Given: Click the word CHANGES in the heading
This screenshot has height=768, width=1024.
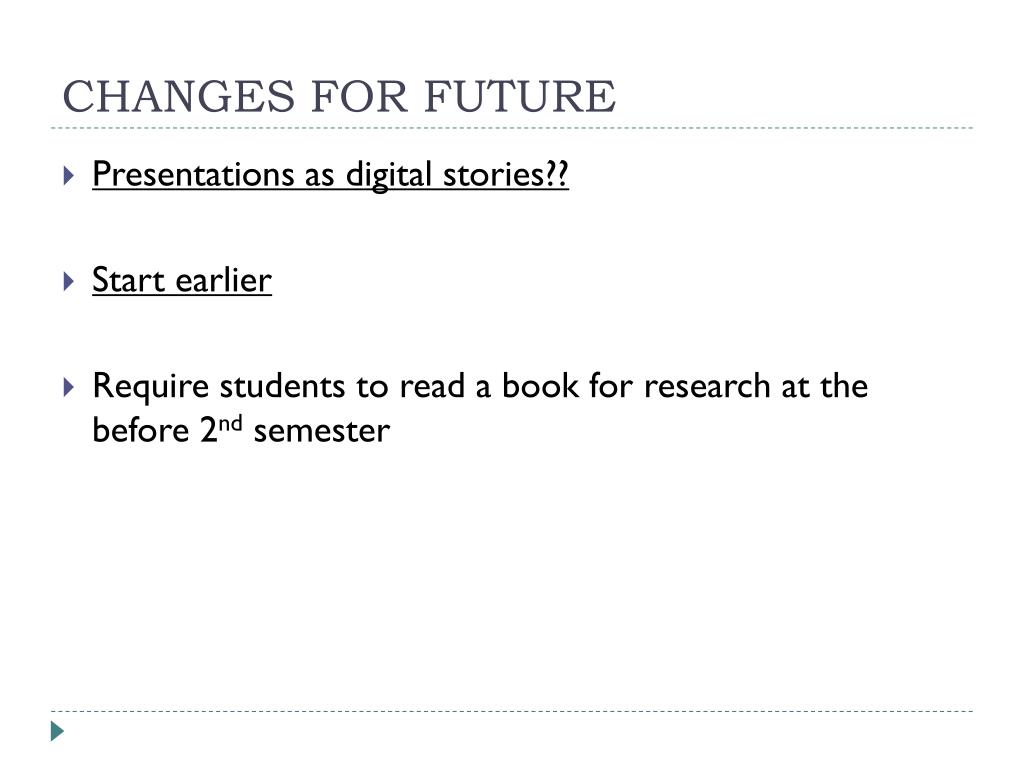Looking at the screenshot, I should (179, 96).
